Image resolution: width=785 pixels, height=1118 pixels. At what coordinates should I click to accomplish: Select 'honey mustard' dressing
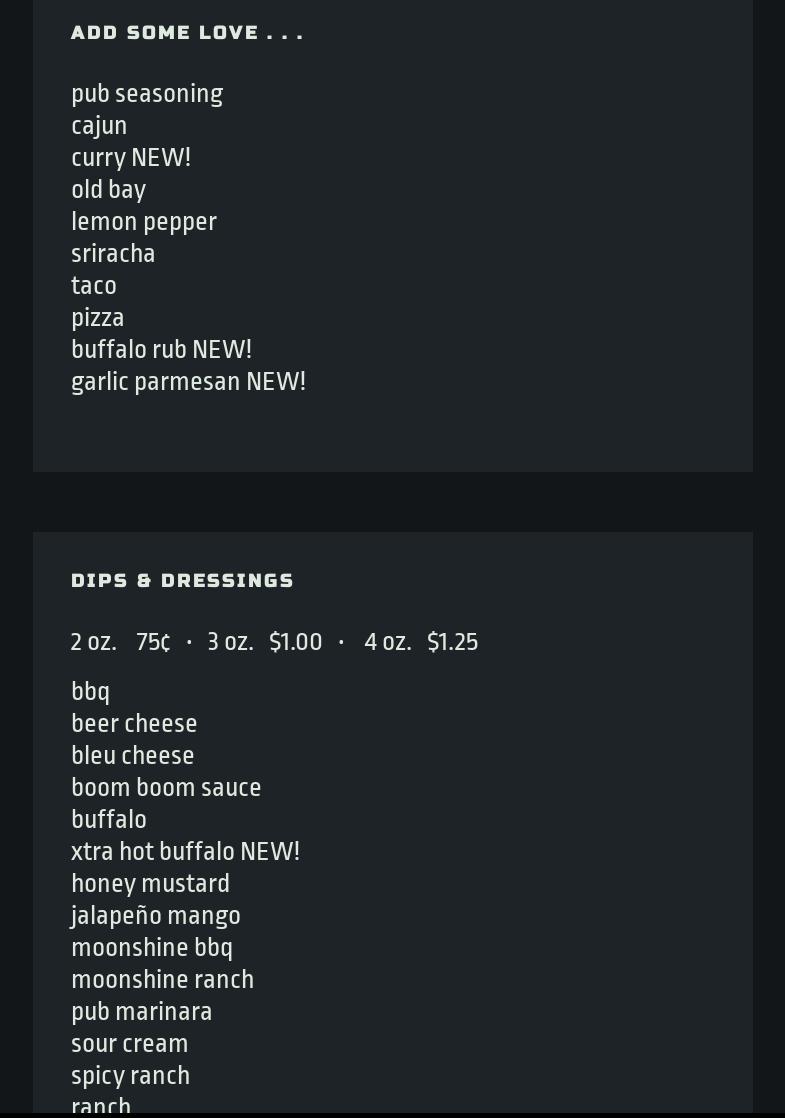click(150, 884)
